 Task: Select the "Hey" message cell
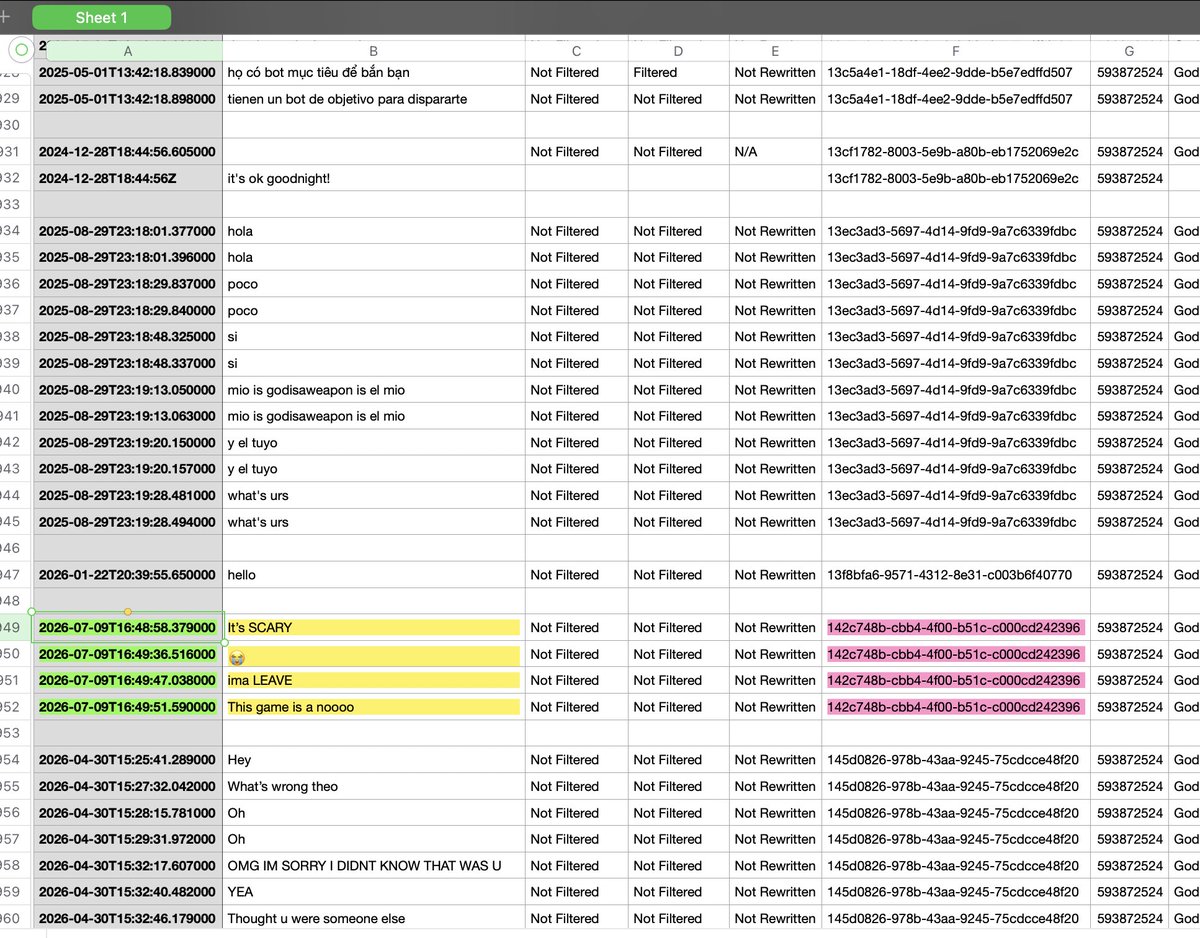tap(374, 760)
